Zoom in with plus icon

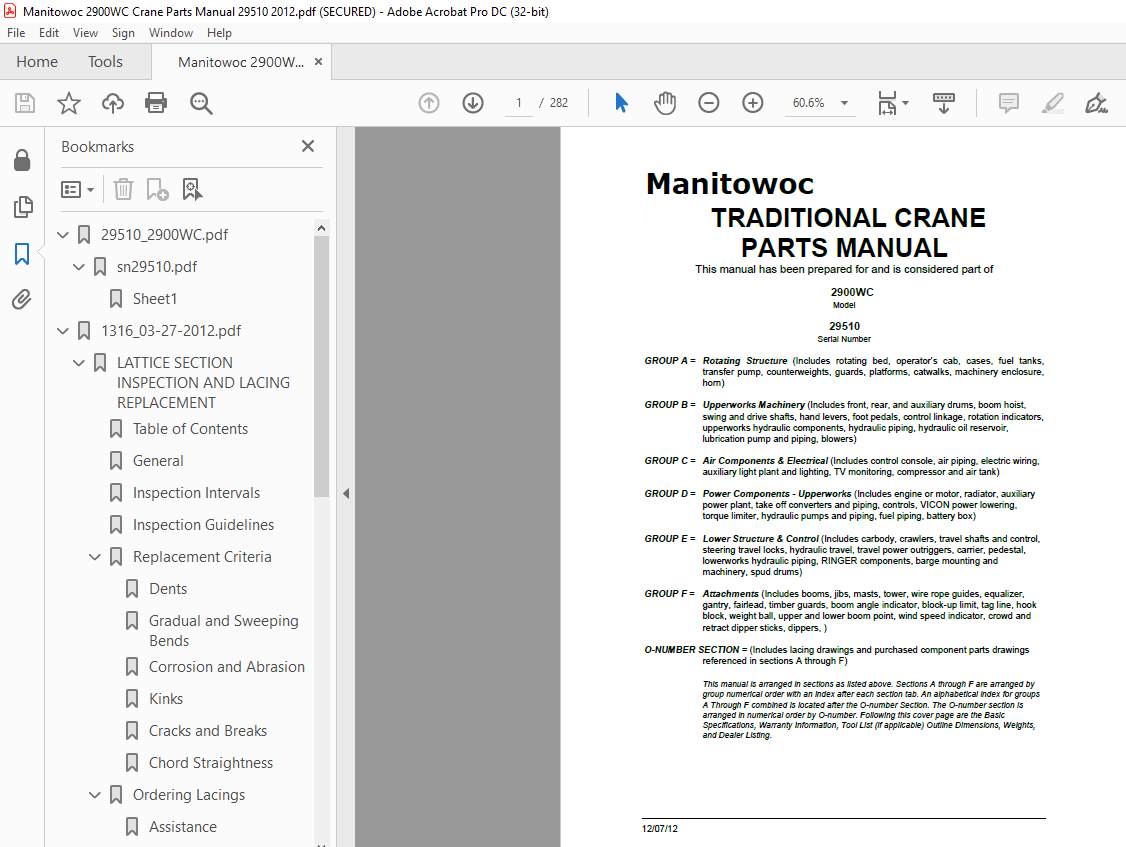[x=753, y=103]
